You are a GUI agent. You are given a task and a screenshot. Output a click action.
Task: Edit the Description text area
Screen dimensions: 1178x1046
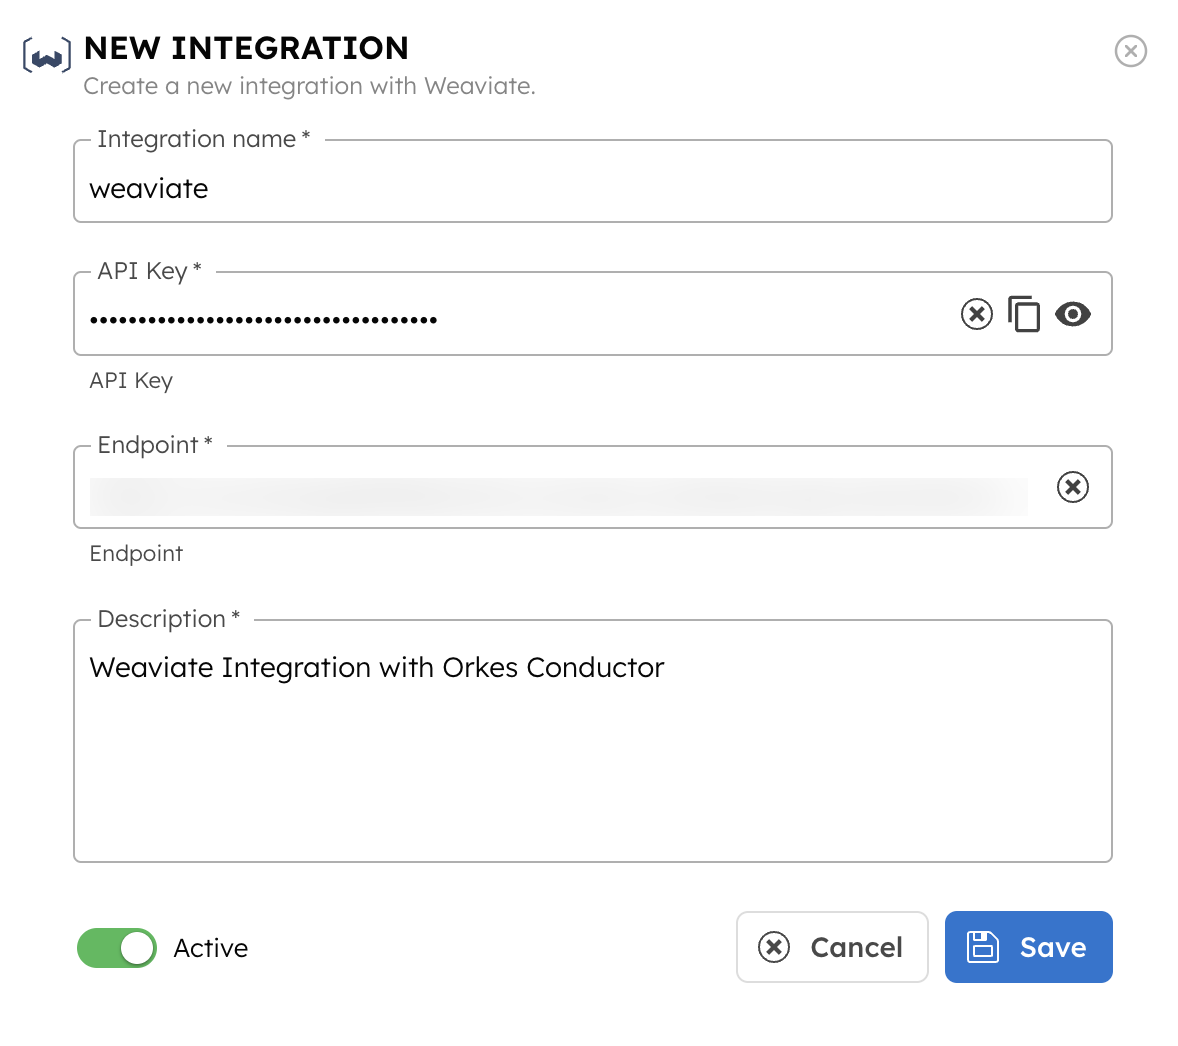click(593, 741)
